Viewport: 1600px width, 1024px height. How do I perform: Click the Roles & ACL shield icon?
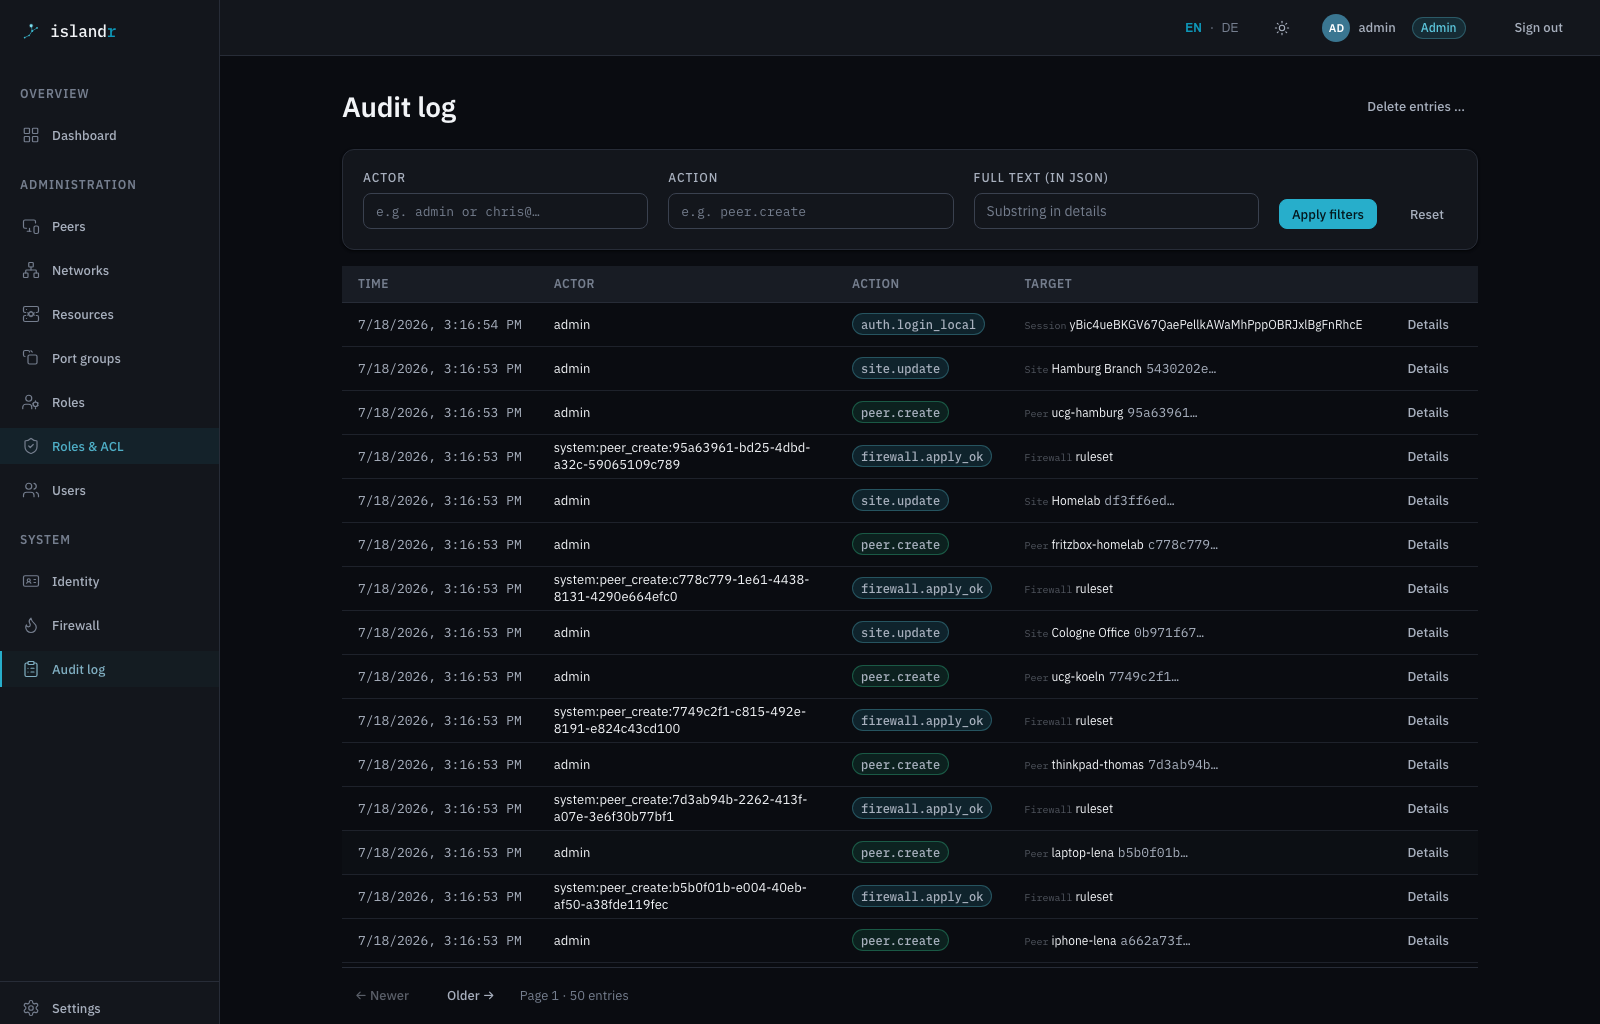coord(31,446)
